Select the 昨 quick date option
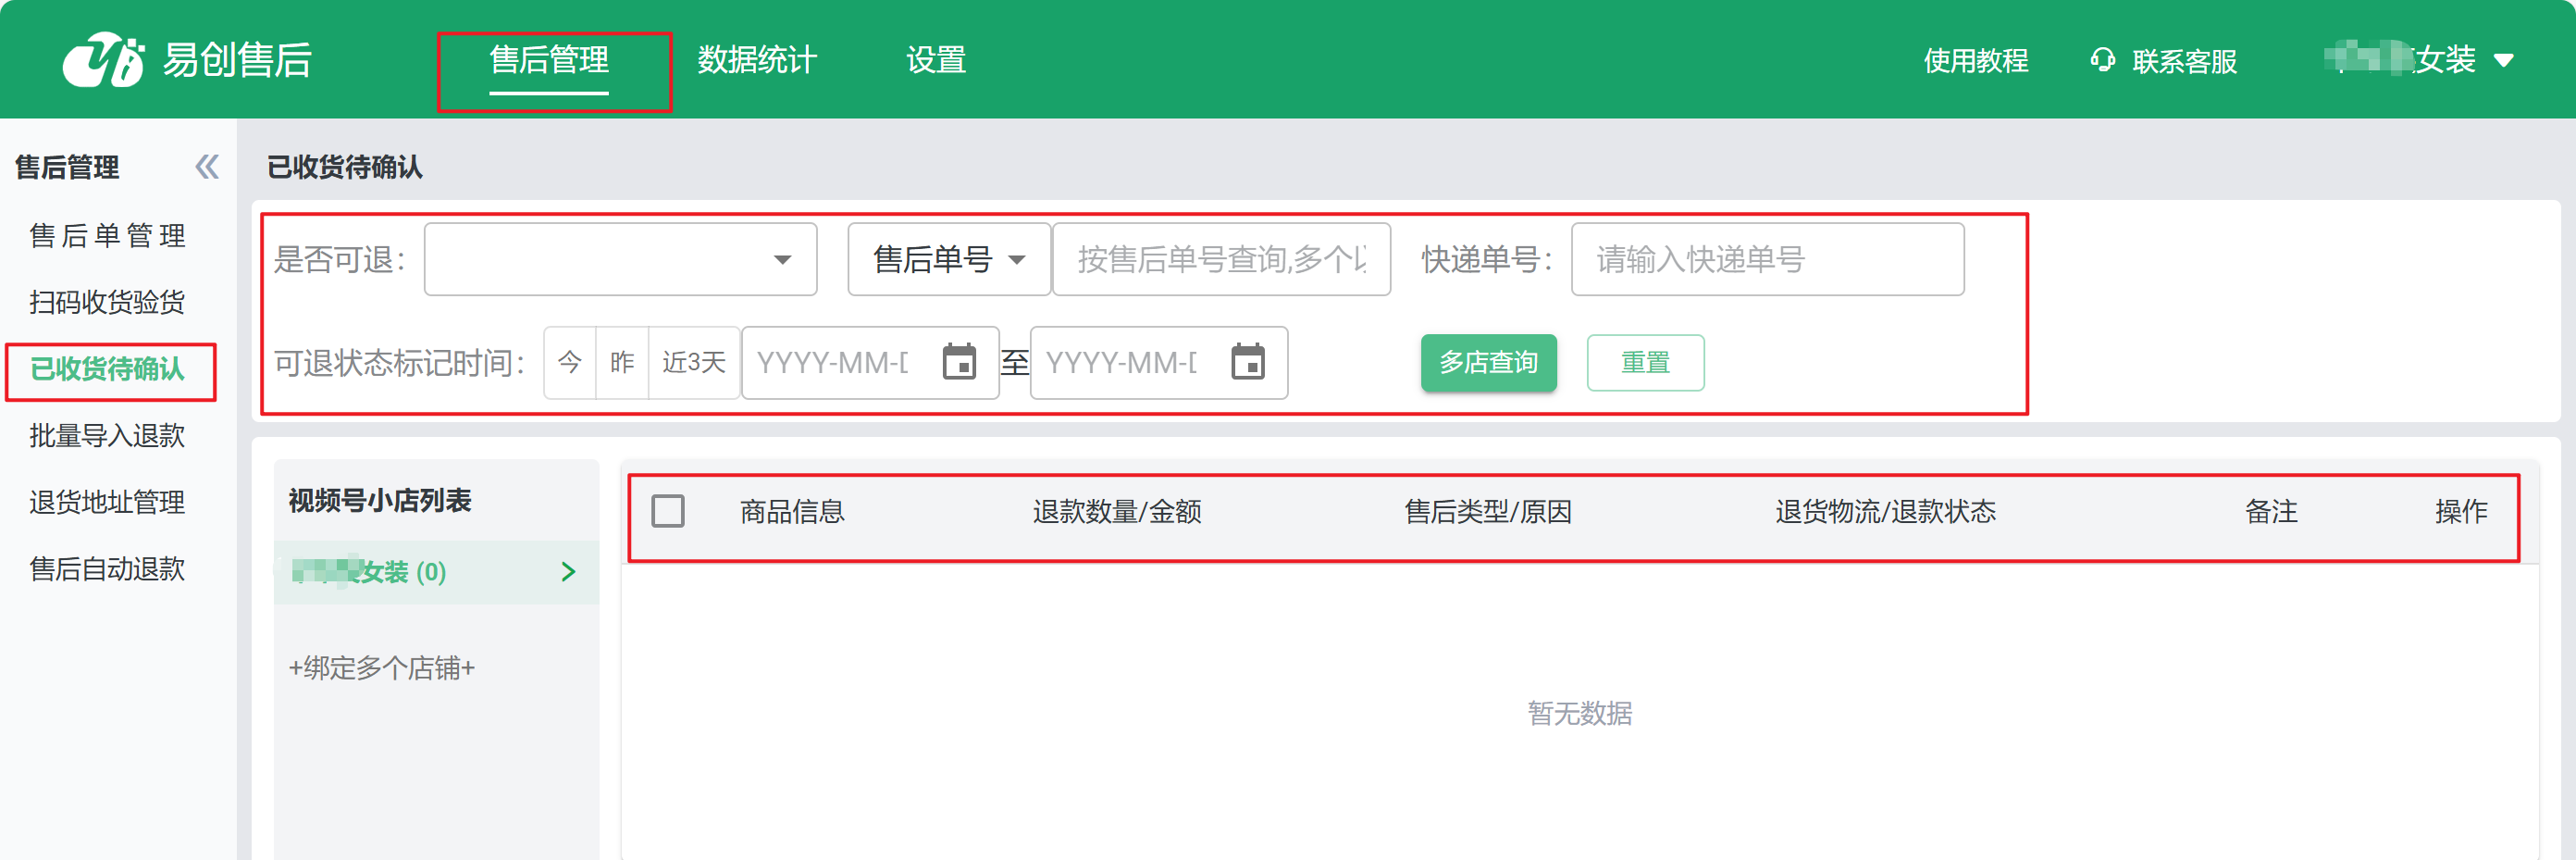Image resolution: width=2576 pixels, height=860 pixels. 622,362
